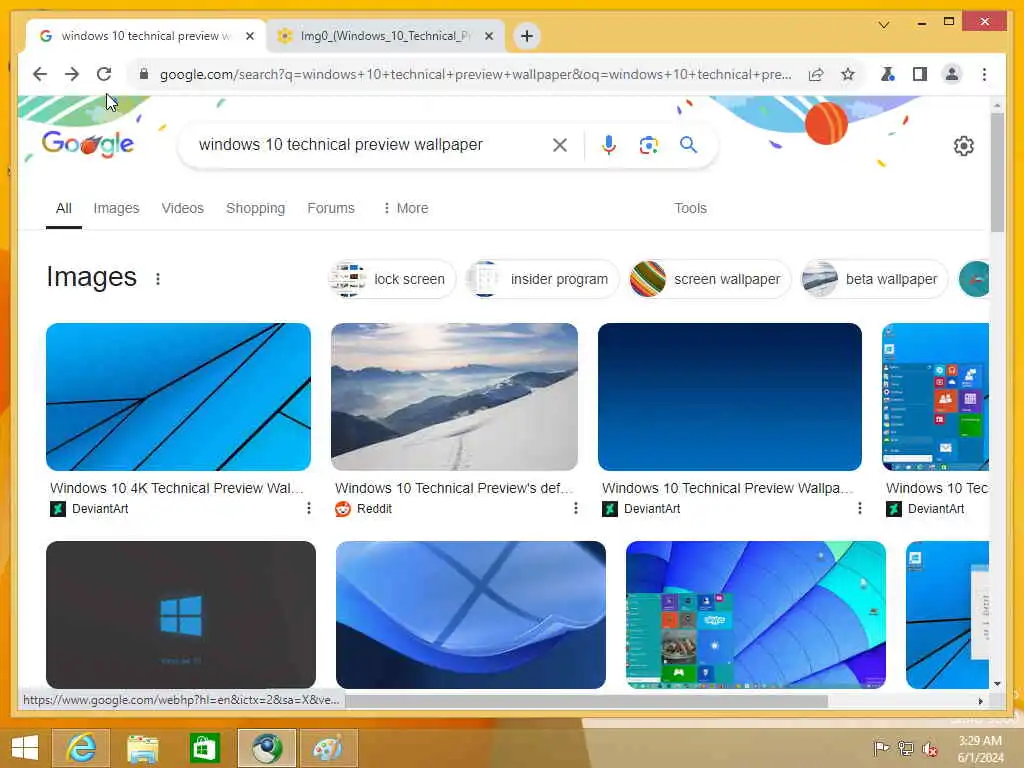Open Windows 10 4K Technical Preview Wal... link
The width and height of the screenshot is (1024, 768).
pos(176,488)
